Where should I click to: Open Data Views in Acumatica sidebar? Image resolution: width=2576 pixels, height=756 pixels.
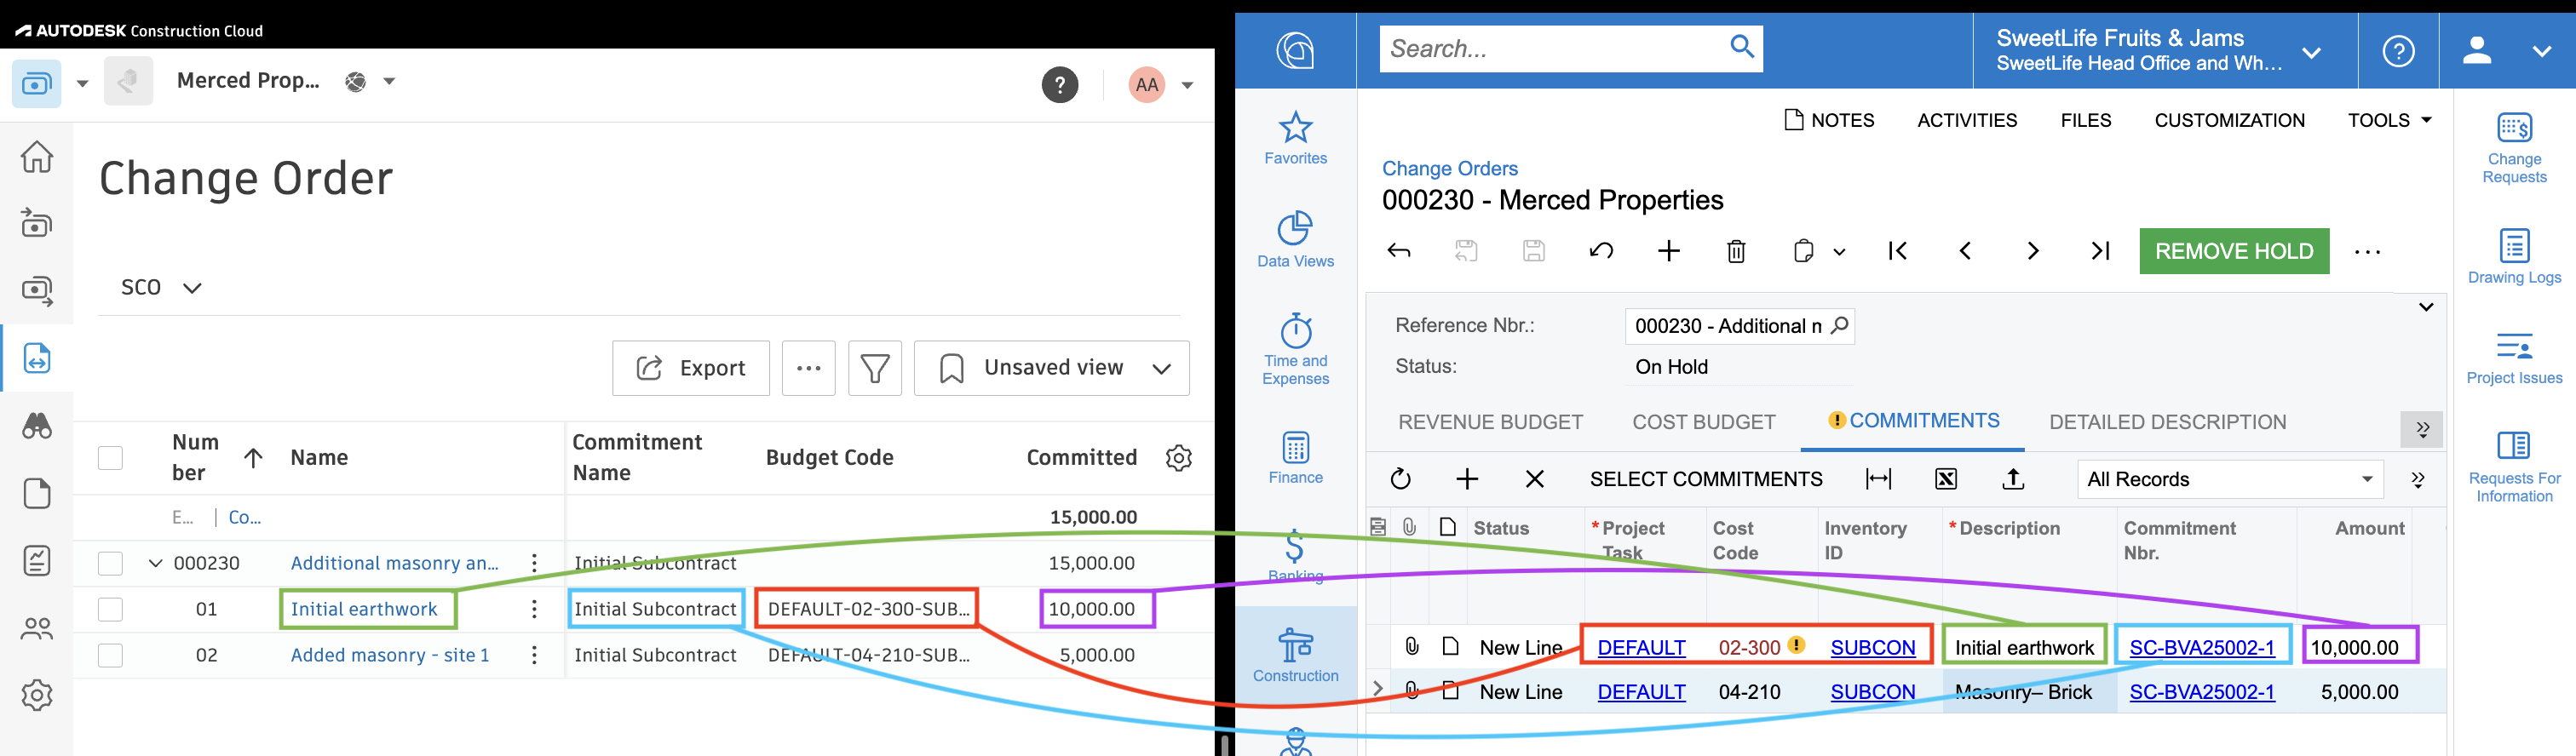click(x=1296, y=240)
